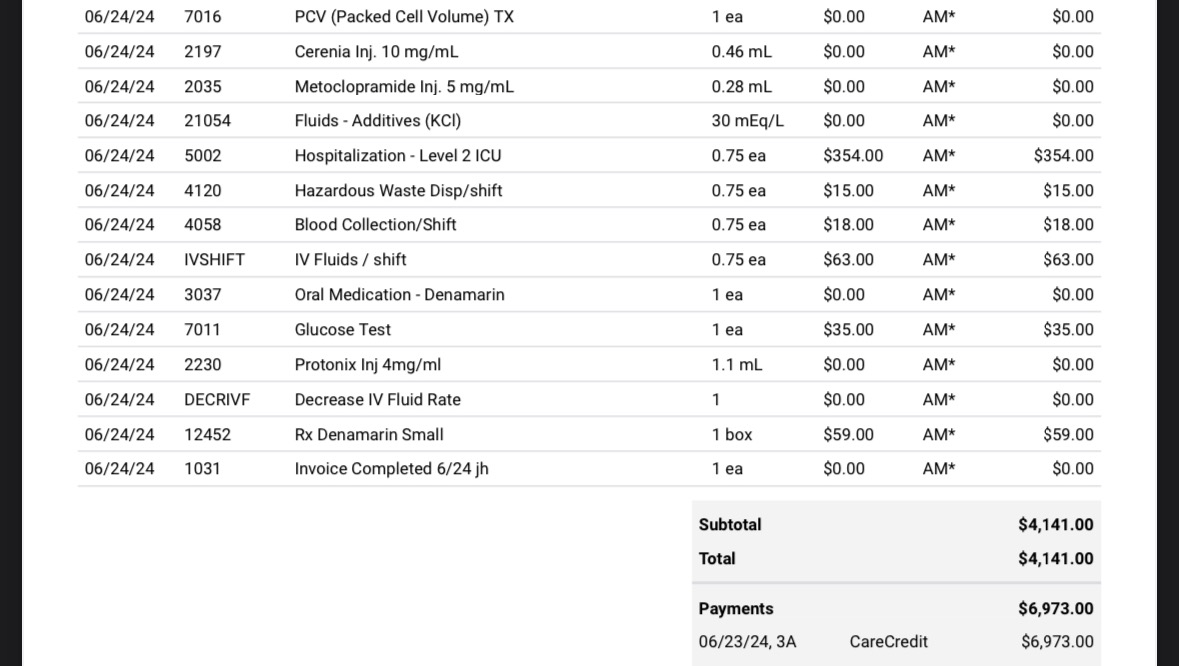
Task: Click the Hazardous Waste Disp/shift description
Action: coord(398,191)
